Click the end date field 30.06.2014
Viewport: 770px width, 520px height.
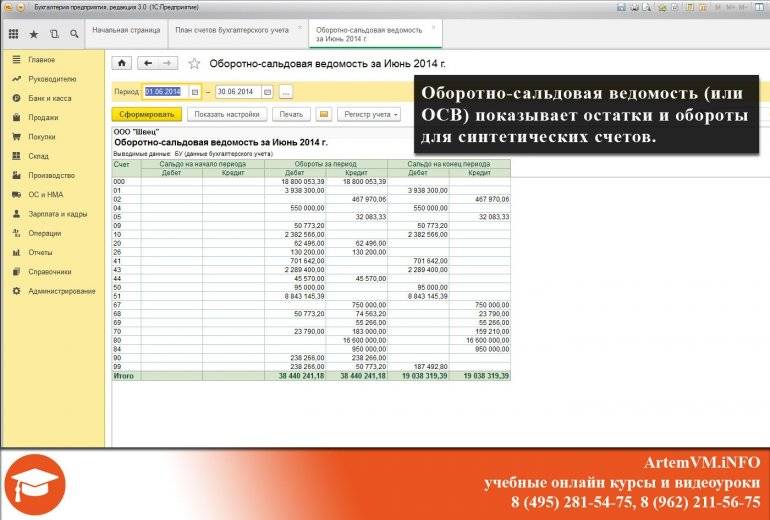point(238,92)
